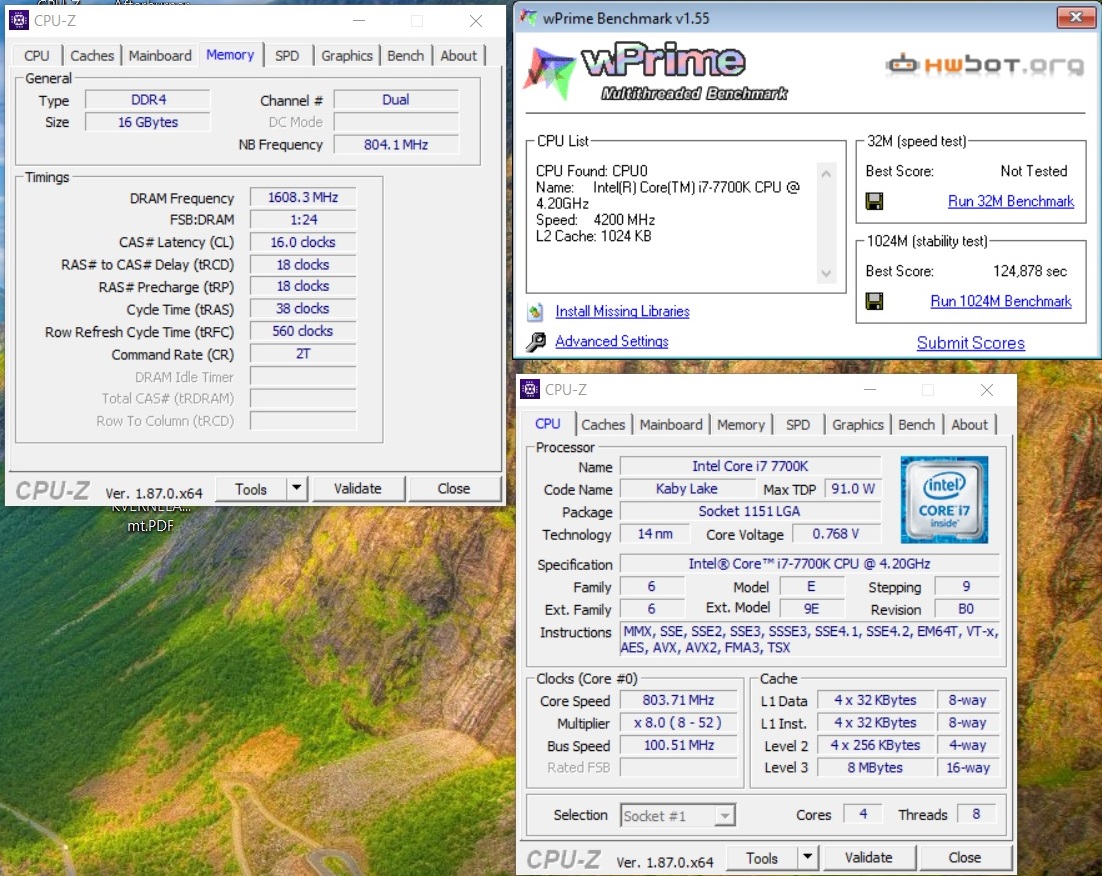This screenshot has height=876, width=1102.
Task: Switch to Caches tab in the CPU-Z memory window
Action: (x=92, y=56)
